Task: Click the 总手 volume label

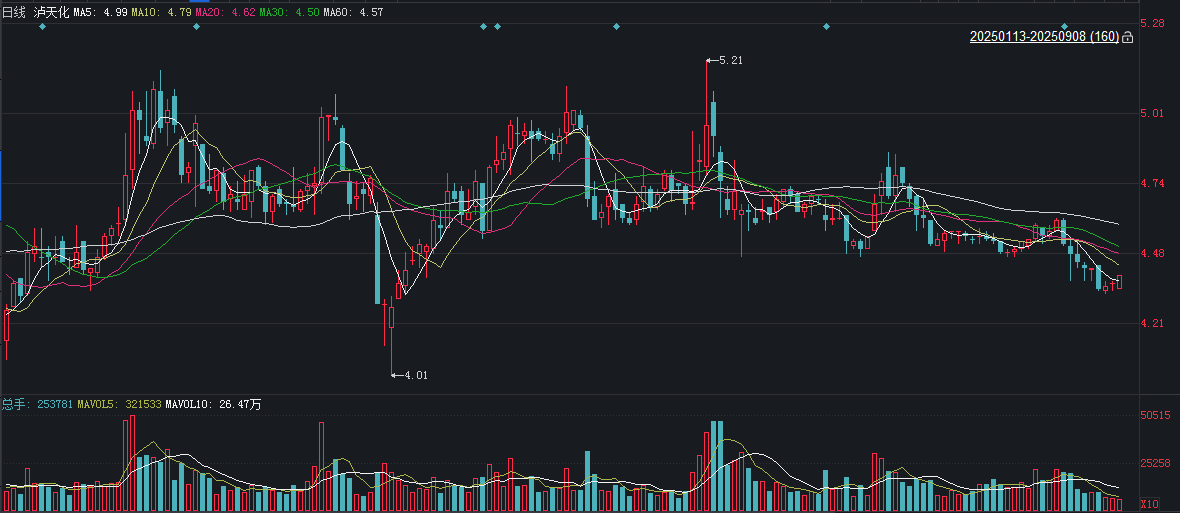Action: point(13,404)
